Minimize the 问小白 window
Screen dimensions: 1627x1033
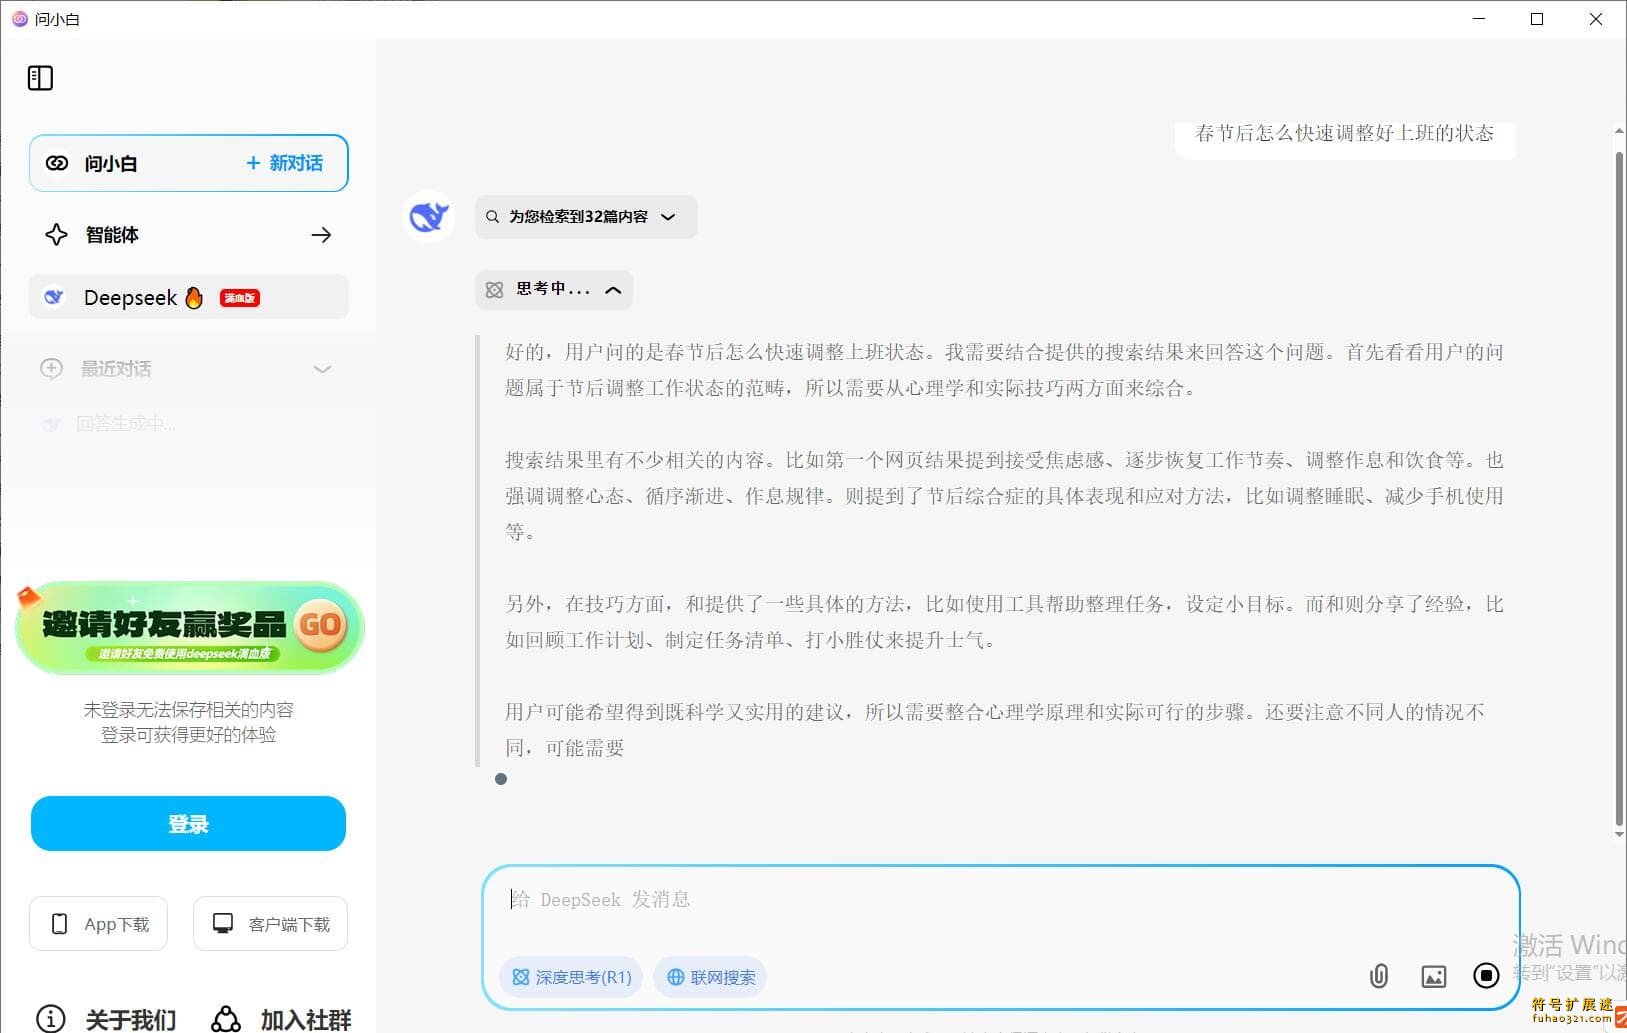(1480, 19)
